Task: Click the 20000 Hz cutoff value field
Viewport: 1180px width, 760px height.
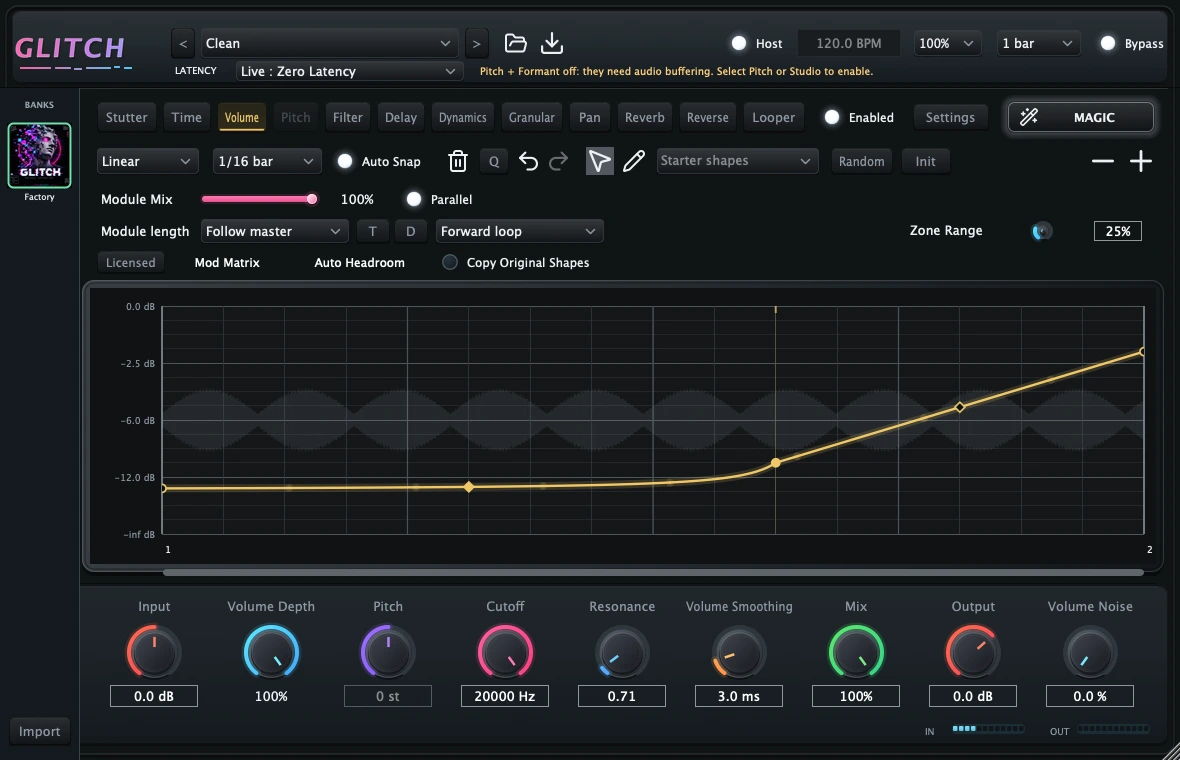Action: click(505, 696)
